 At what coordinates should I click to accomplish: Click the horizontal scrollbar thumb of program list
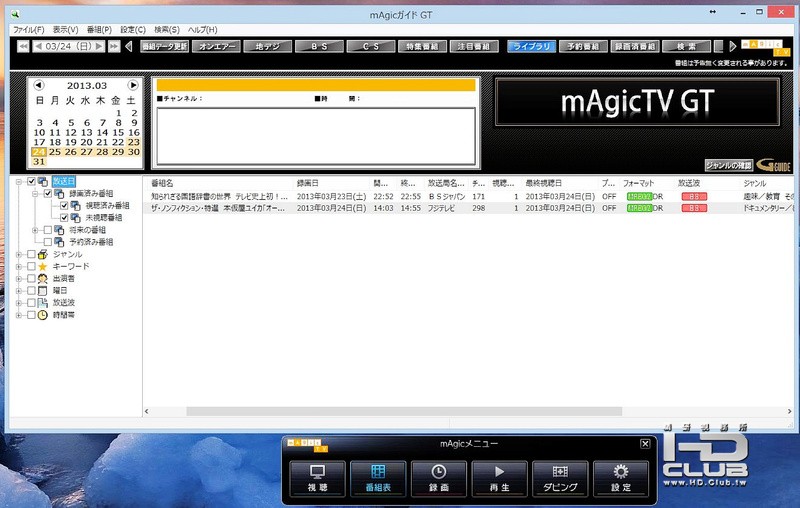coord(404,411)
